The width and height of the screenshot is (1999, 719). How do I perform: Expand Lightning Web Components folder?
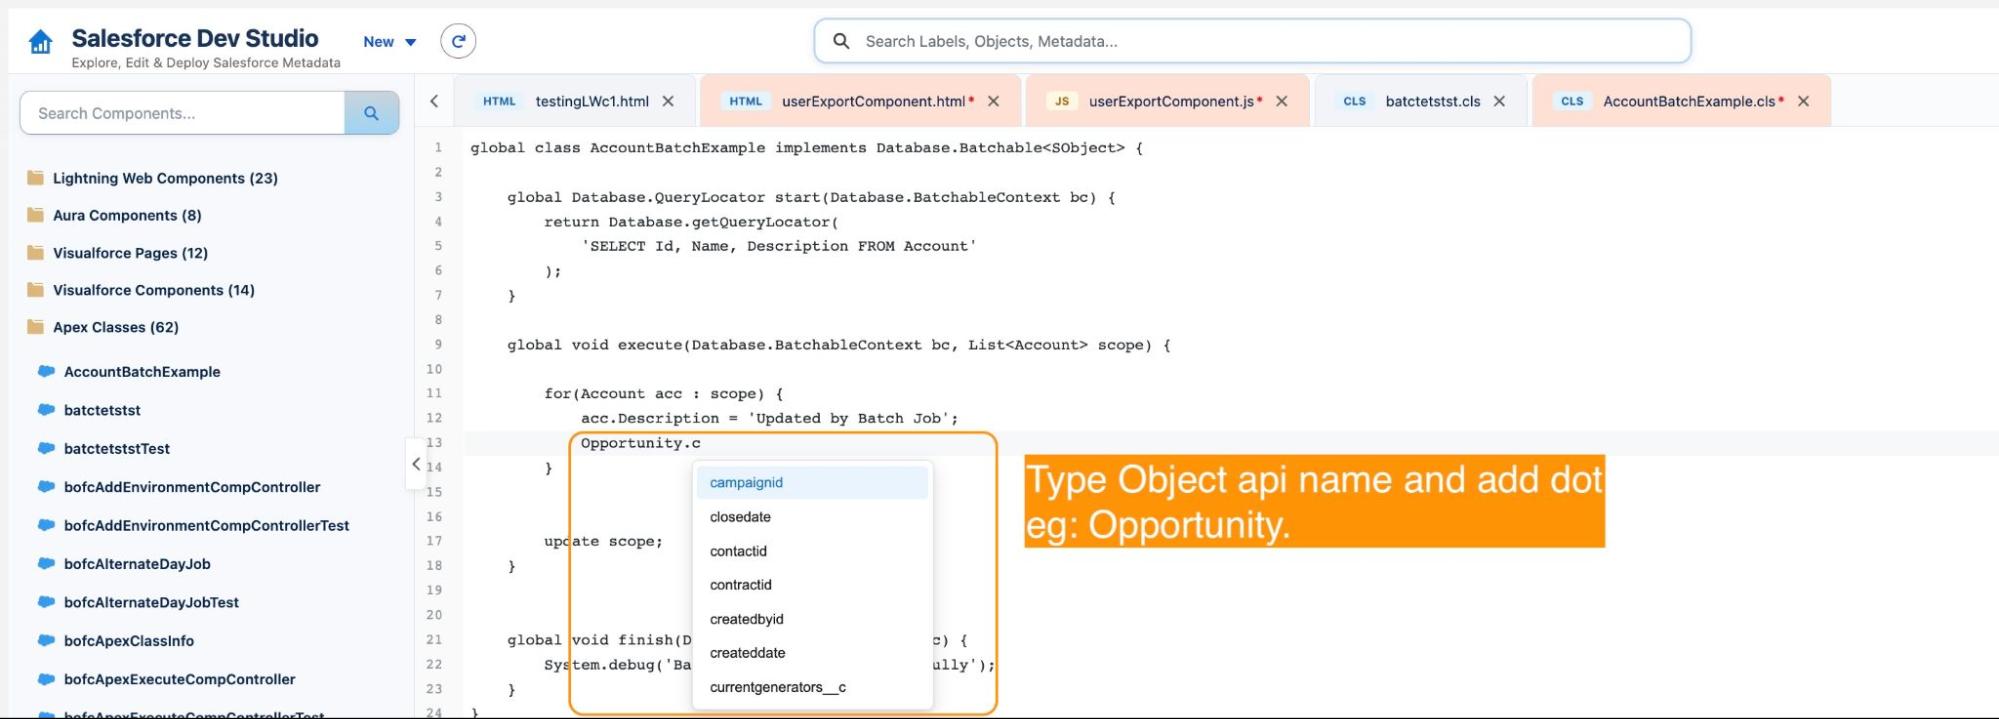[165, 178]
